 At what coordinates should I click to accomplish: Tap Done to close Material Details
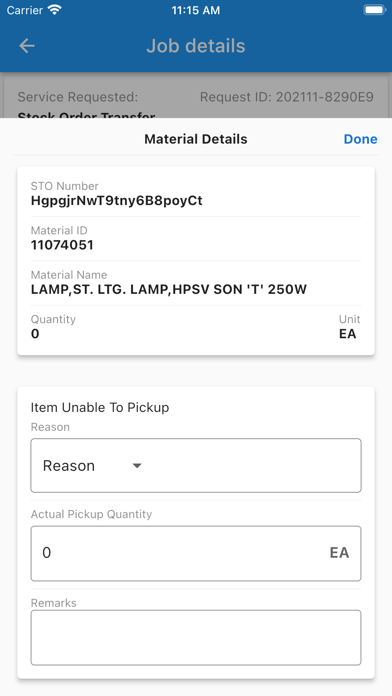tap(360, 139)
